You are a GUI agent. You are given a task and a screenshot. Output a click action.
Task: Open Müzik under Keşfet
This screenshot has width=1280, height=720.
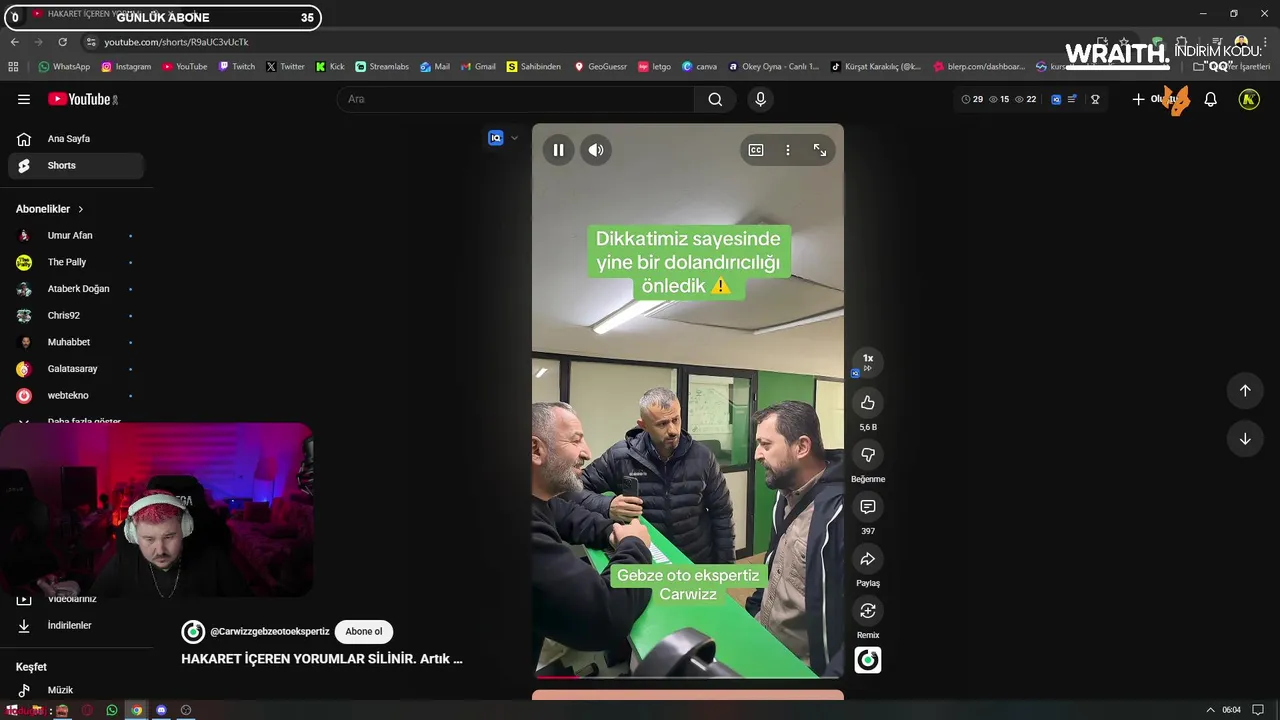click(x=76, y=690)
